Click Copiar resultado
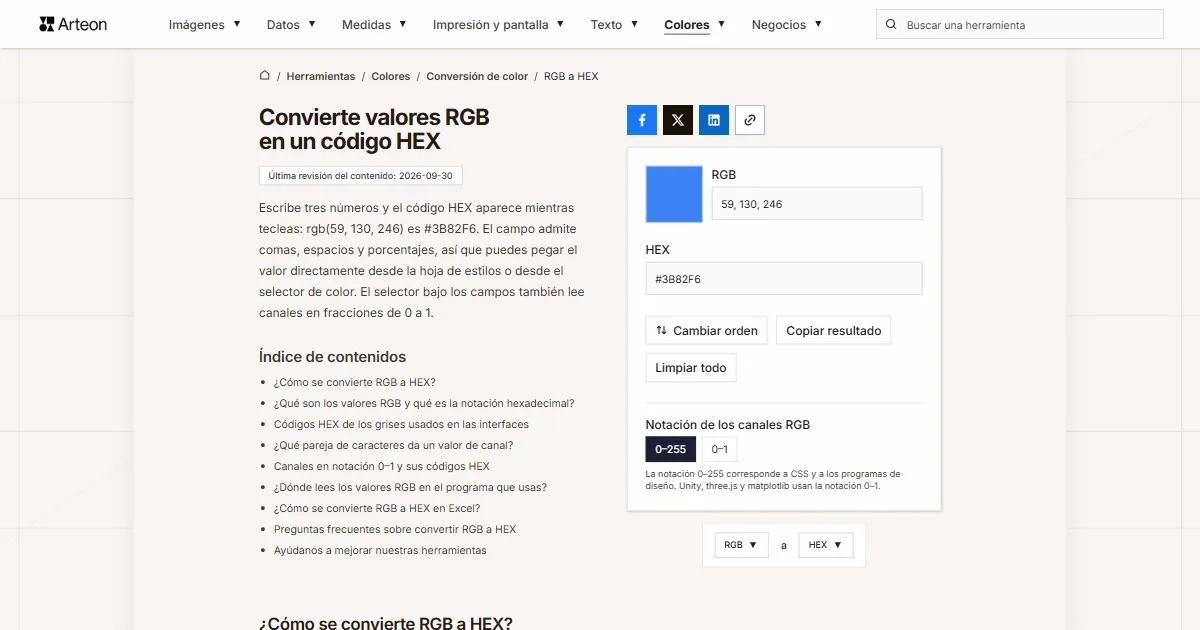The image size is (1200, 630). pyautogui.click(x=834, y=331)
